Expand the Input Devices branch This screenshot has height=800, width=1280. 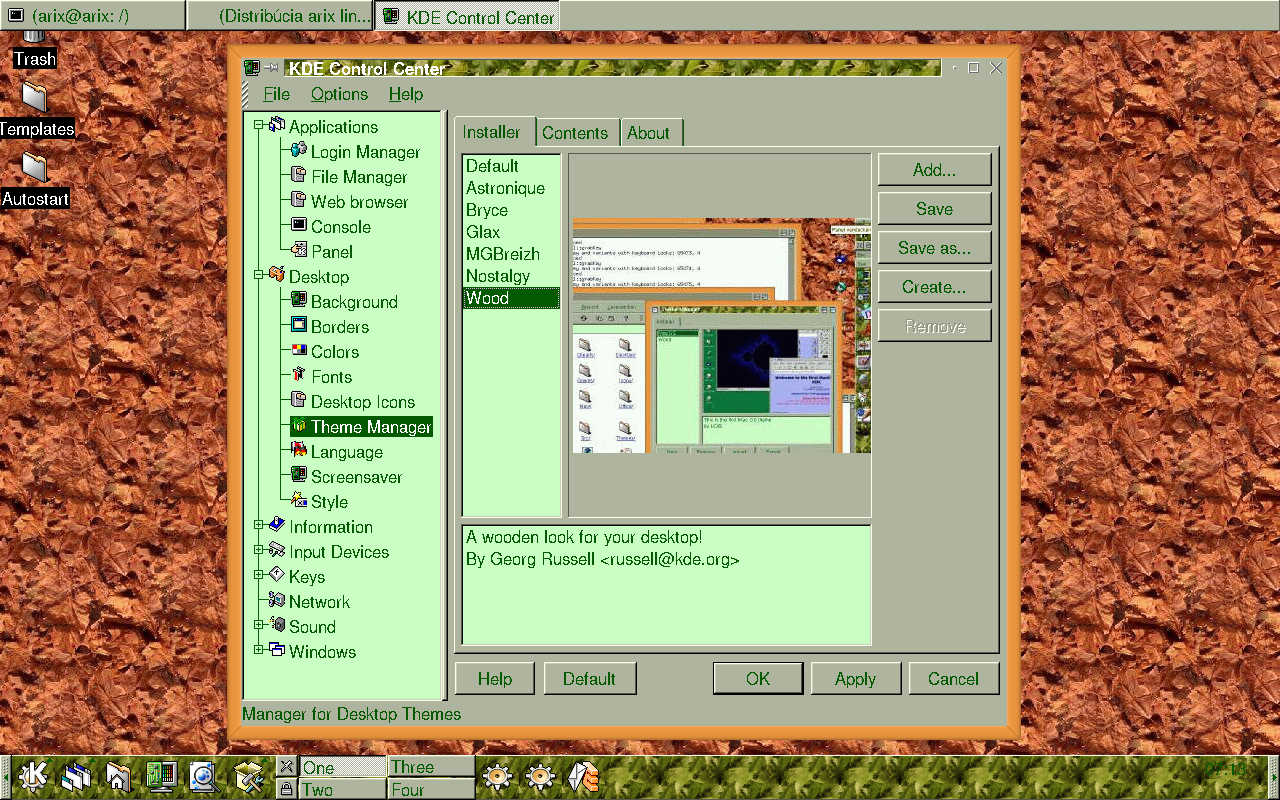258,550
